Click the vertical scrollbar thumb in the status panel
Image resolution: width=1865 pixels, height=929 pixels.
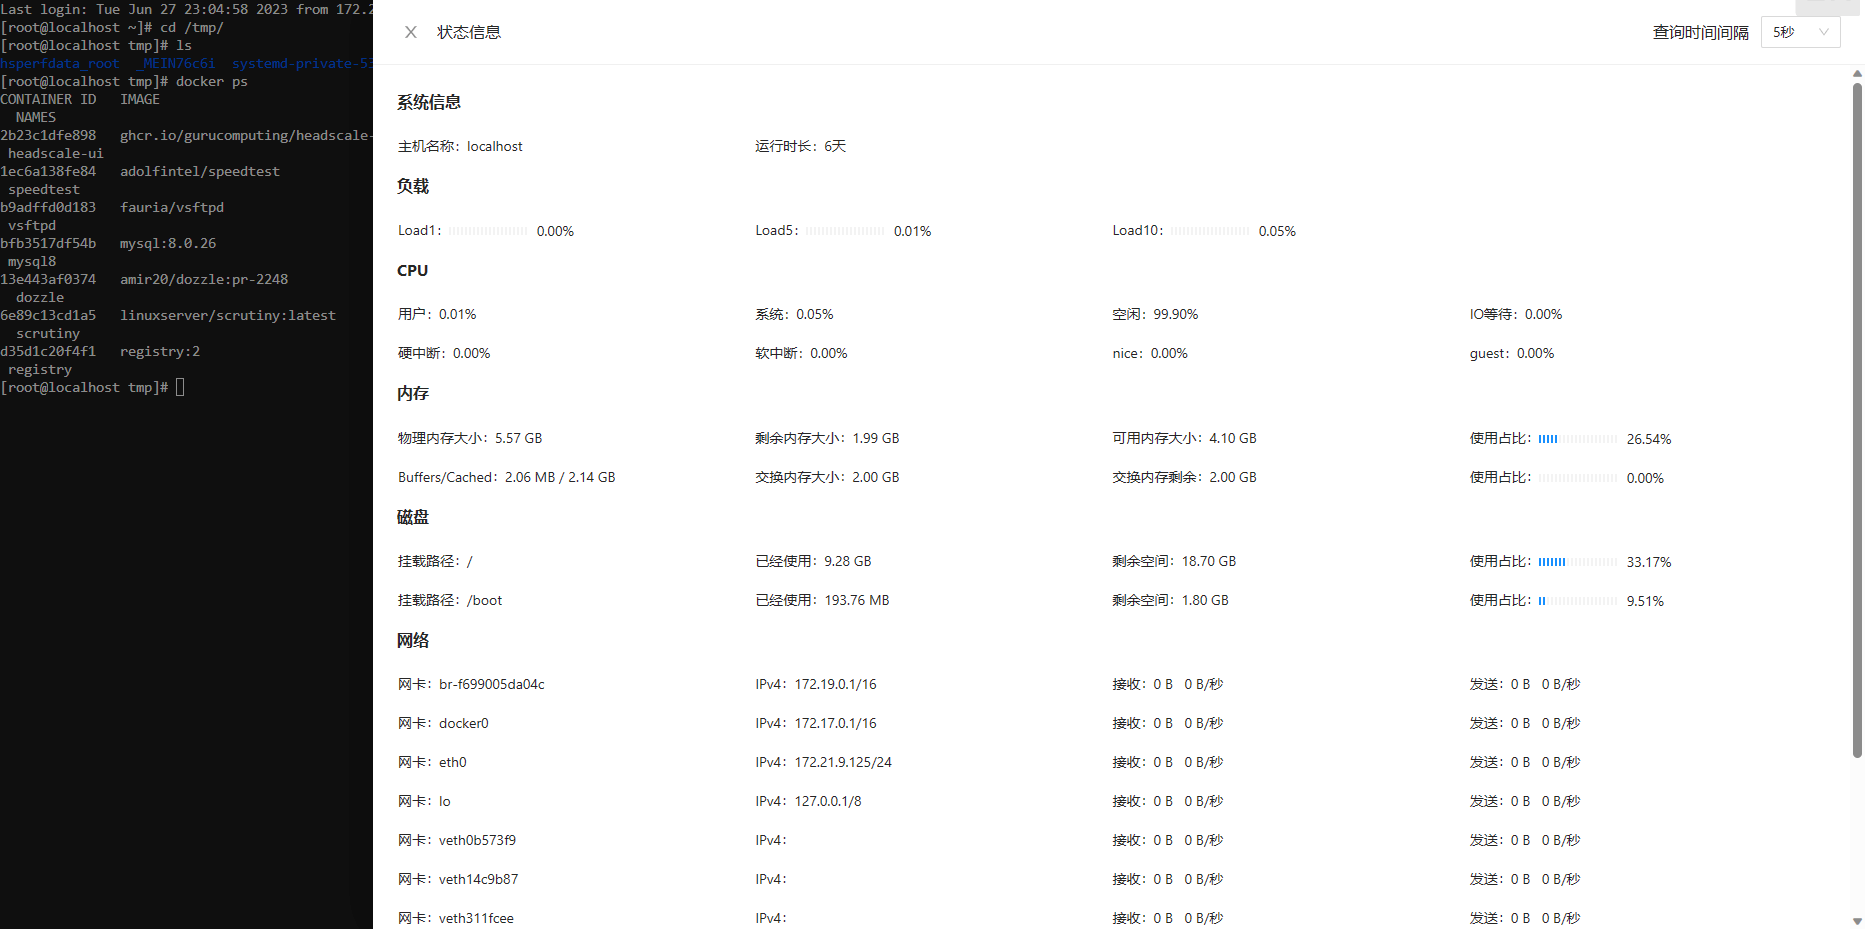pyautogui.click(x=1857, y=420)
